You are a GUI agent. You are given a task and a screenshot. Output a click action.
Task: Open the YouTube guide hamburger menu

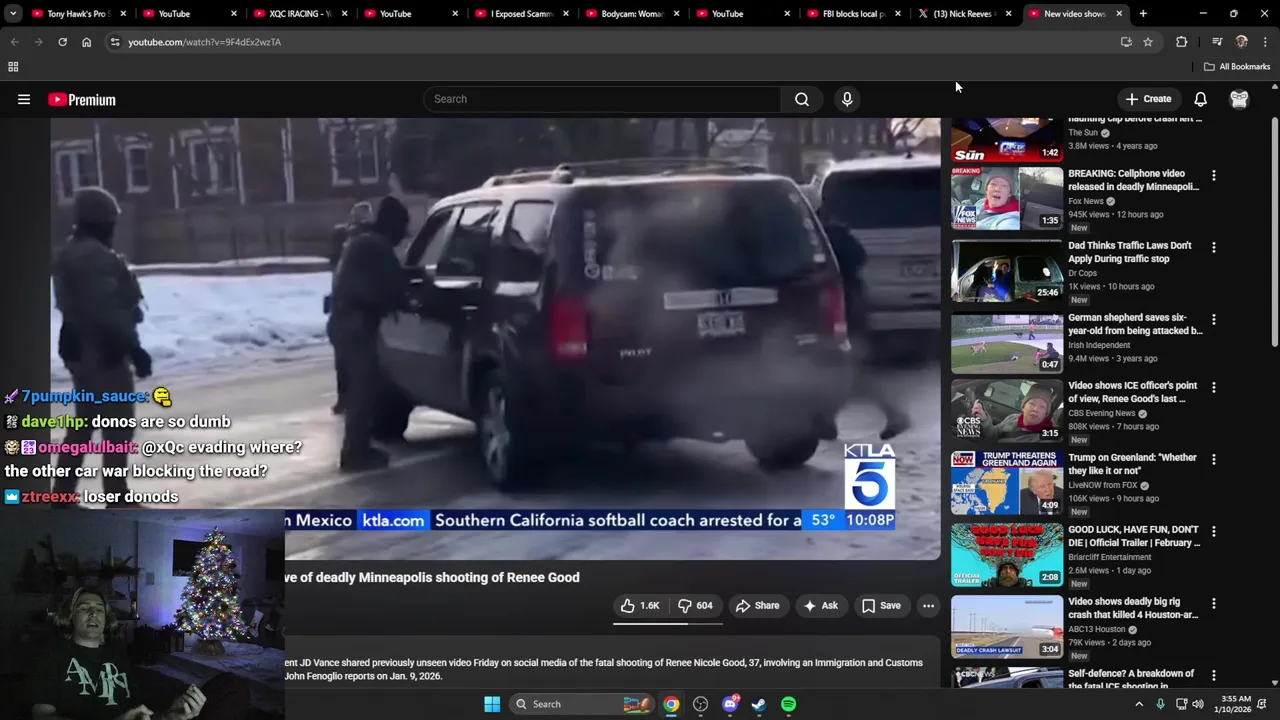pos(24,99)
